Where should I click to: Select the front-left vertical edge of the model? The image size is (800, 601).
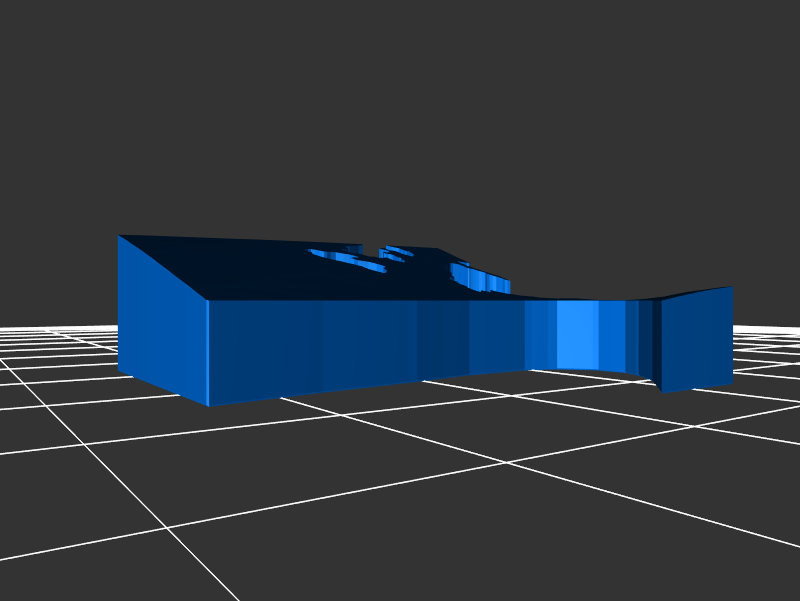tap(207, 352)
